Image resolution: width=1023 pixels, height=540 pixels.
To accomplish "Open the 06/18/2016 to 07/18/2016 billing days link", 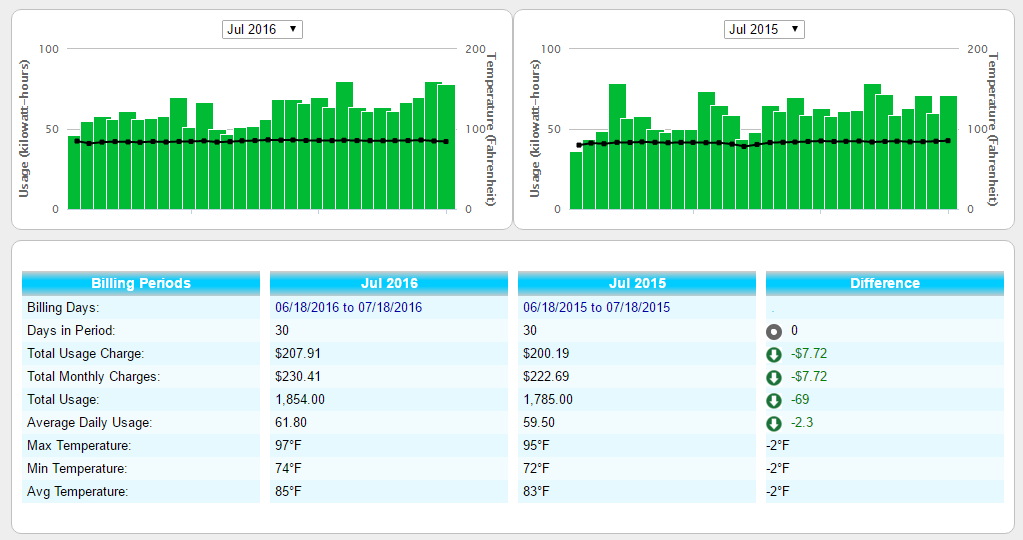I will pos(348,307).
